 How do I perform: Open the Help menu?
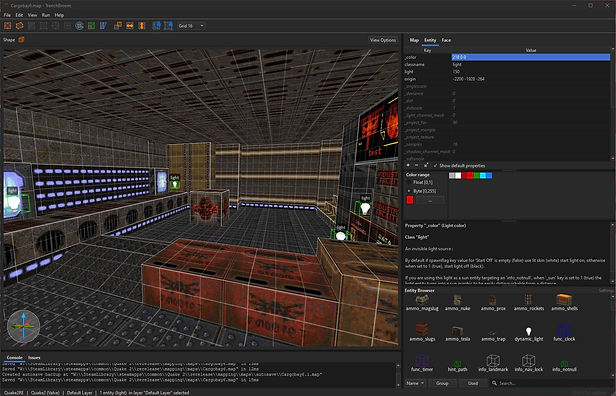59,15
